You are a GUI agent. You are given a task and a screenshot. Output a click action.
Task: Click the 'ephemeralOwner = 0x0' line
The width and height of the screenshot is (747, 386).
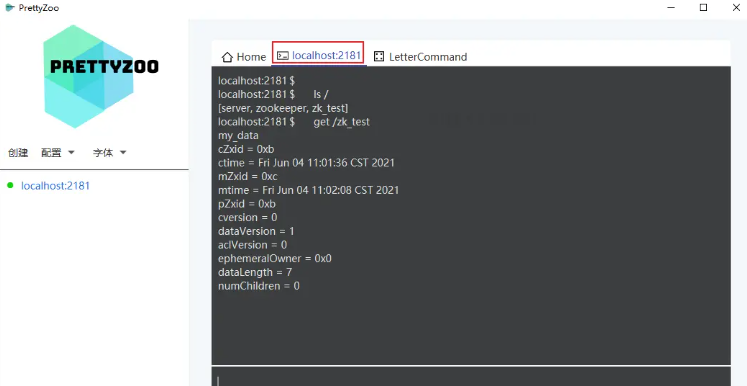[x=274, y=258]
